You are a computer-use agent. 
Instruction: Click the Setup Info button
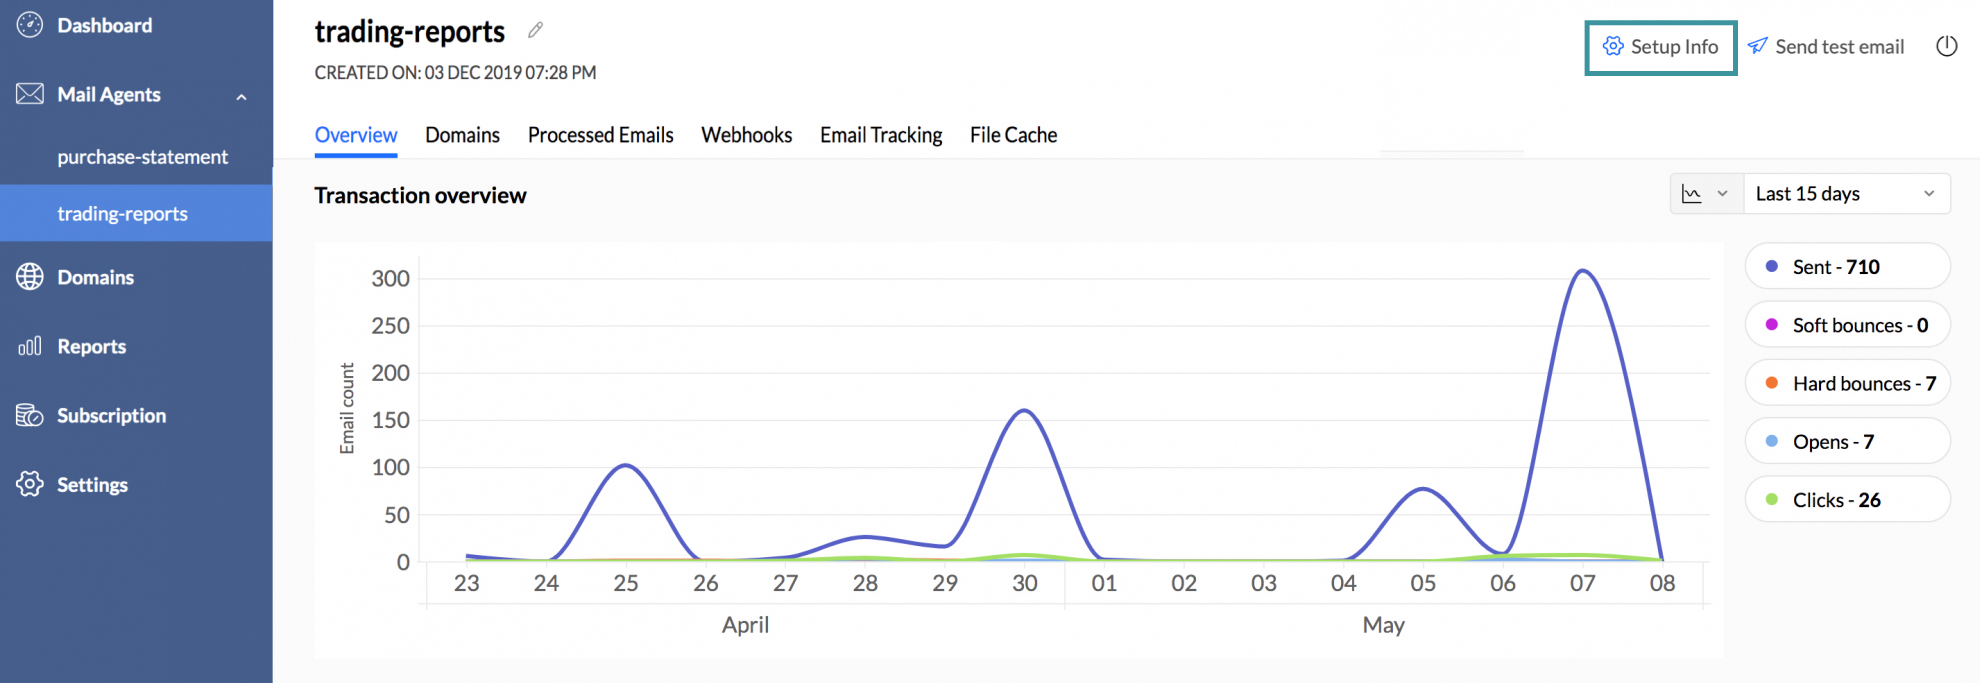(x=1661, y=47)
